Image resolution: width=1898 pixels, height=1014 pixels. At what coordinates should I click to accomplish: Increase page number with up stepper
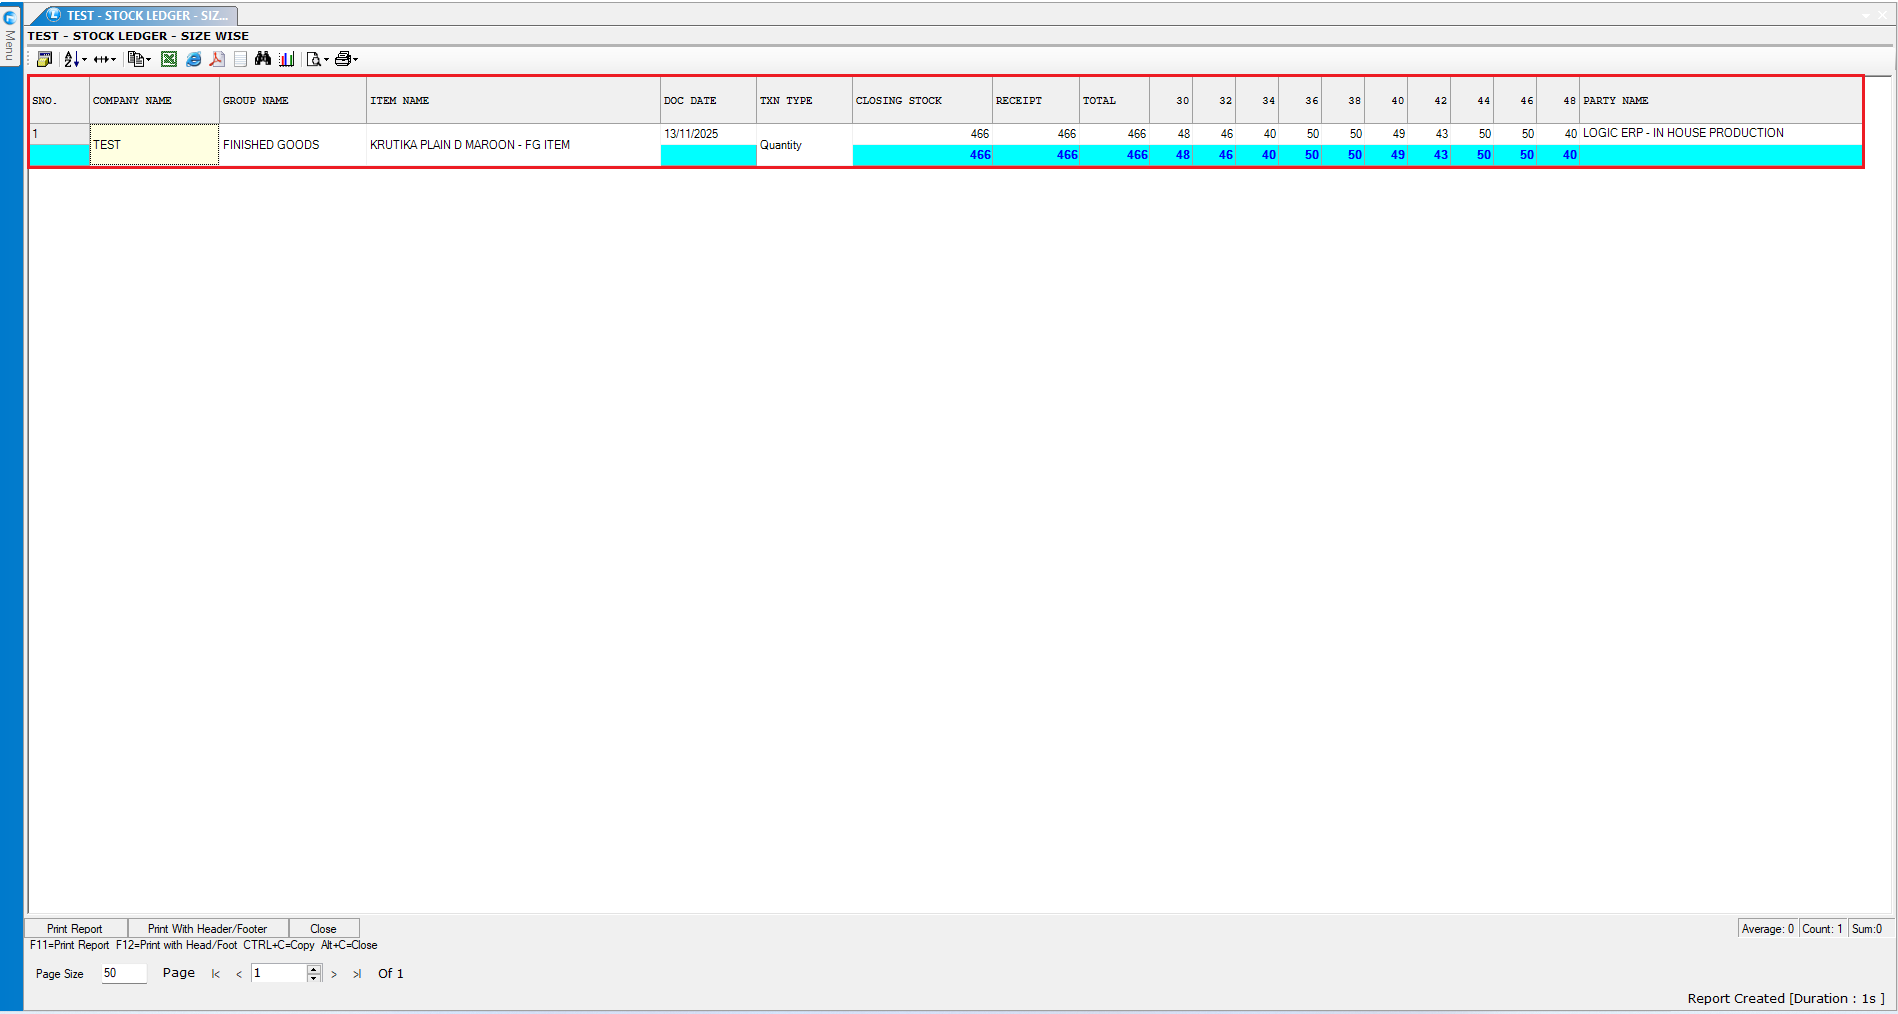[314, 969]
